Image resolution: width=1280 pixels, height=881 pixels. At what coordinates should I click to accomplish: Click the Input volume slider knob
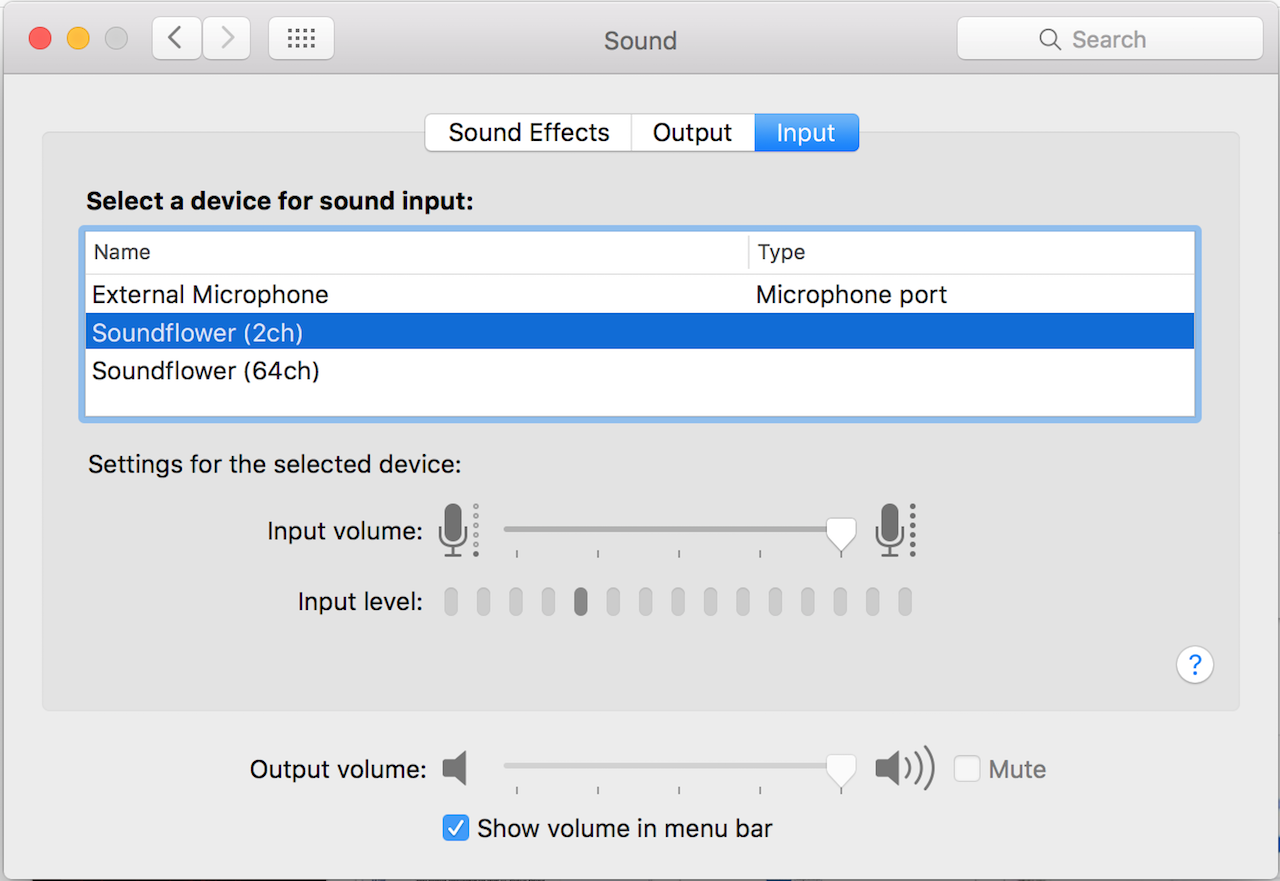pyautogui.click(x=841, y=533)
